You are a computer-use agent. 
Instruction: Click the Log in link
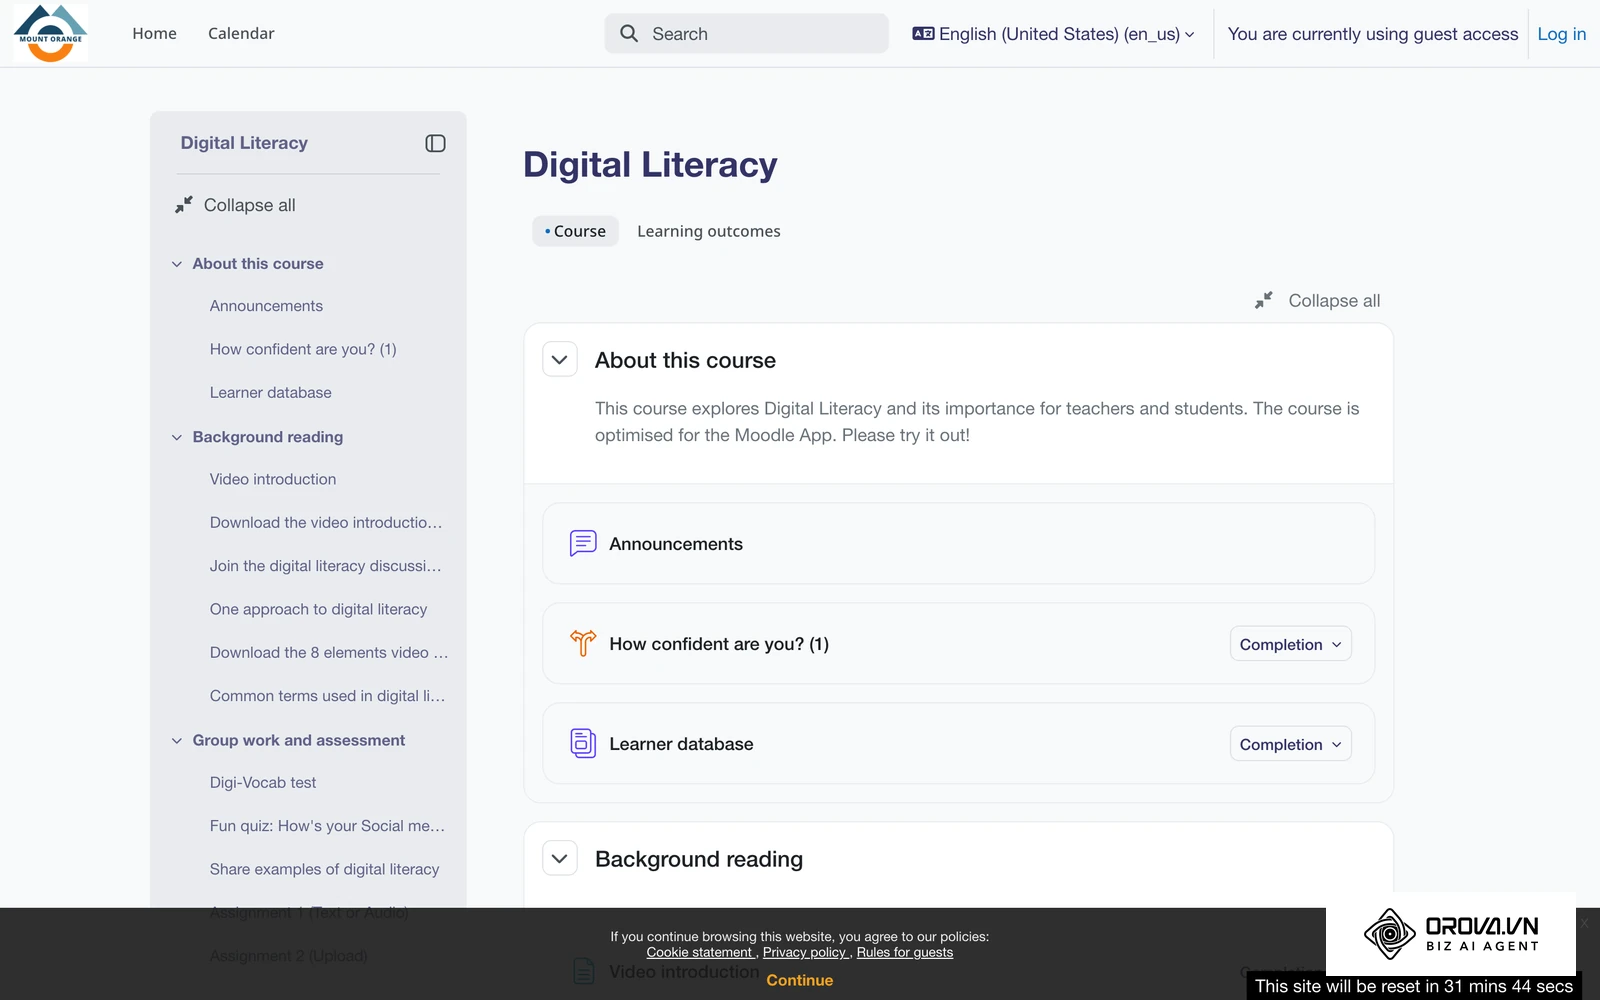tap(1561, 34)
